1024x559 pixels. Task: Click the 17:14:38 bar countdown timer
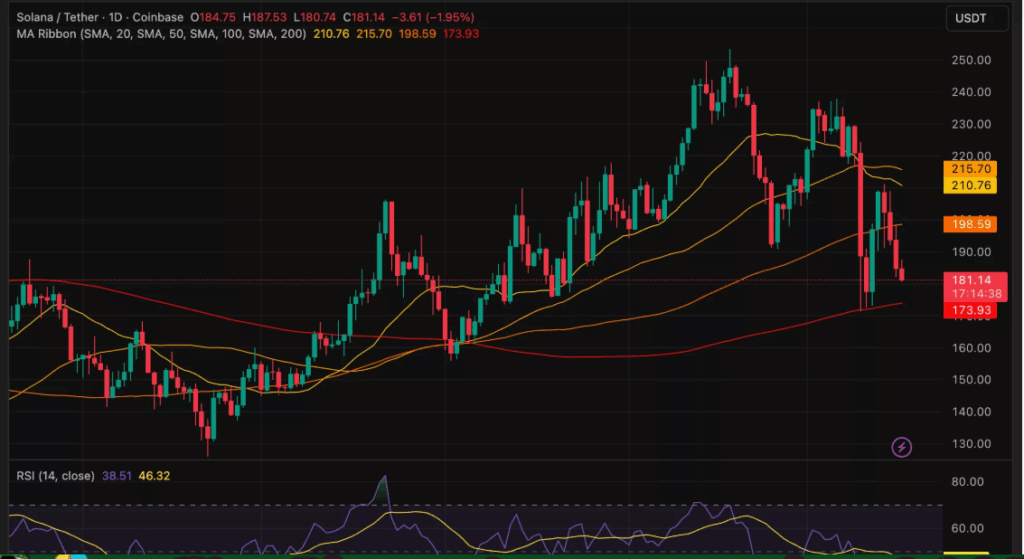tap(968, 296)
